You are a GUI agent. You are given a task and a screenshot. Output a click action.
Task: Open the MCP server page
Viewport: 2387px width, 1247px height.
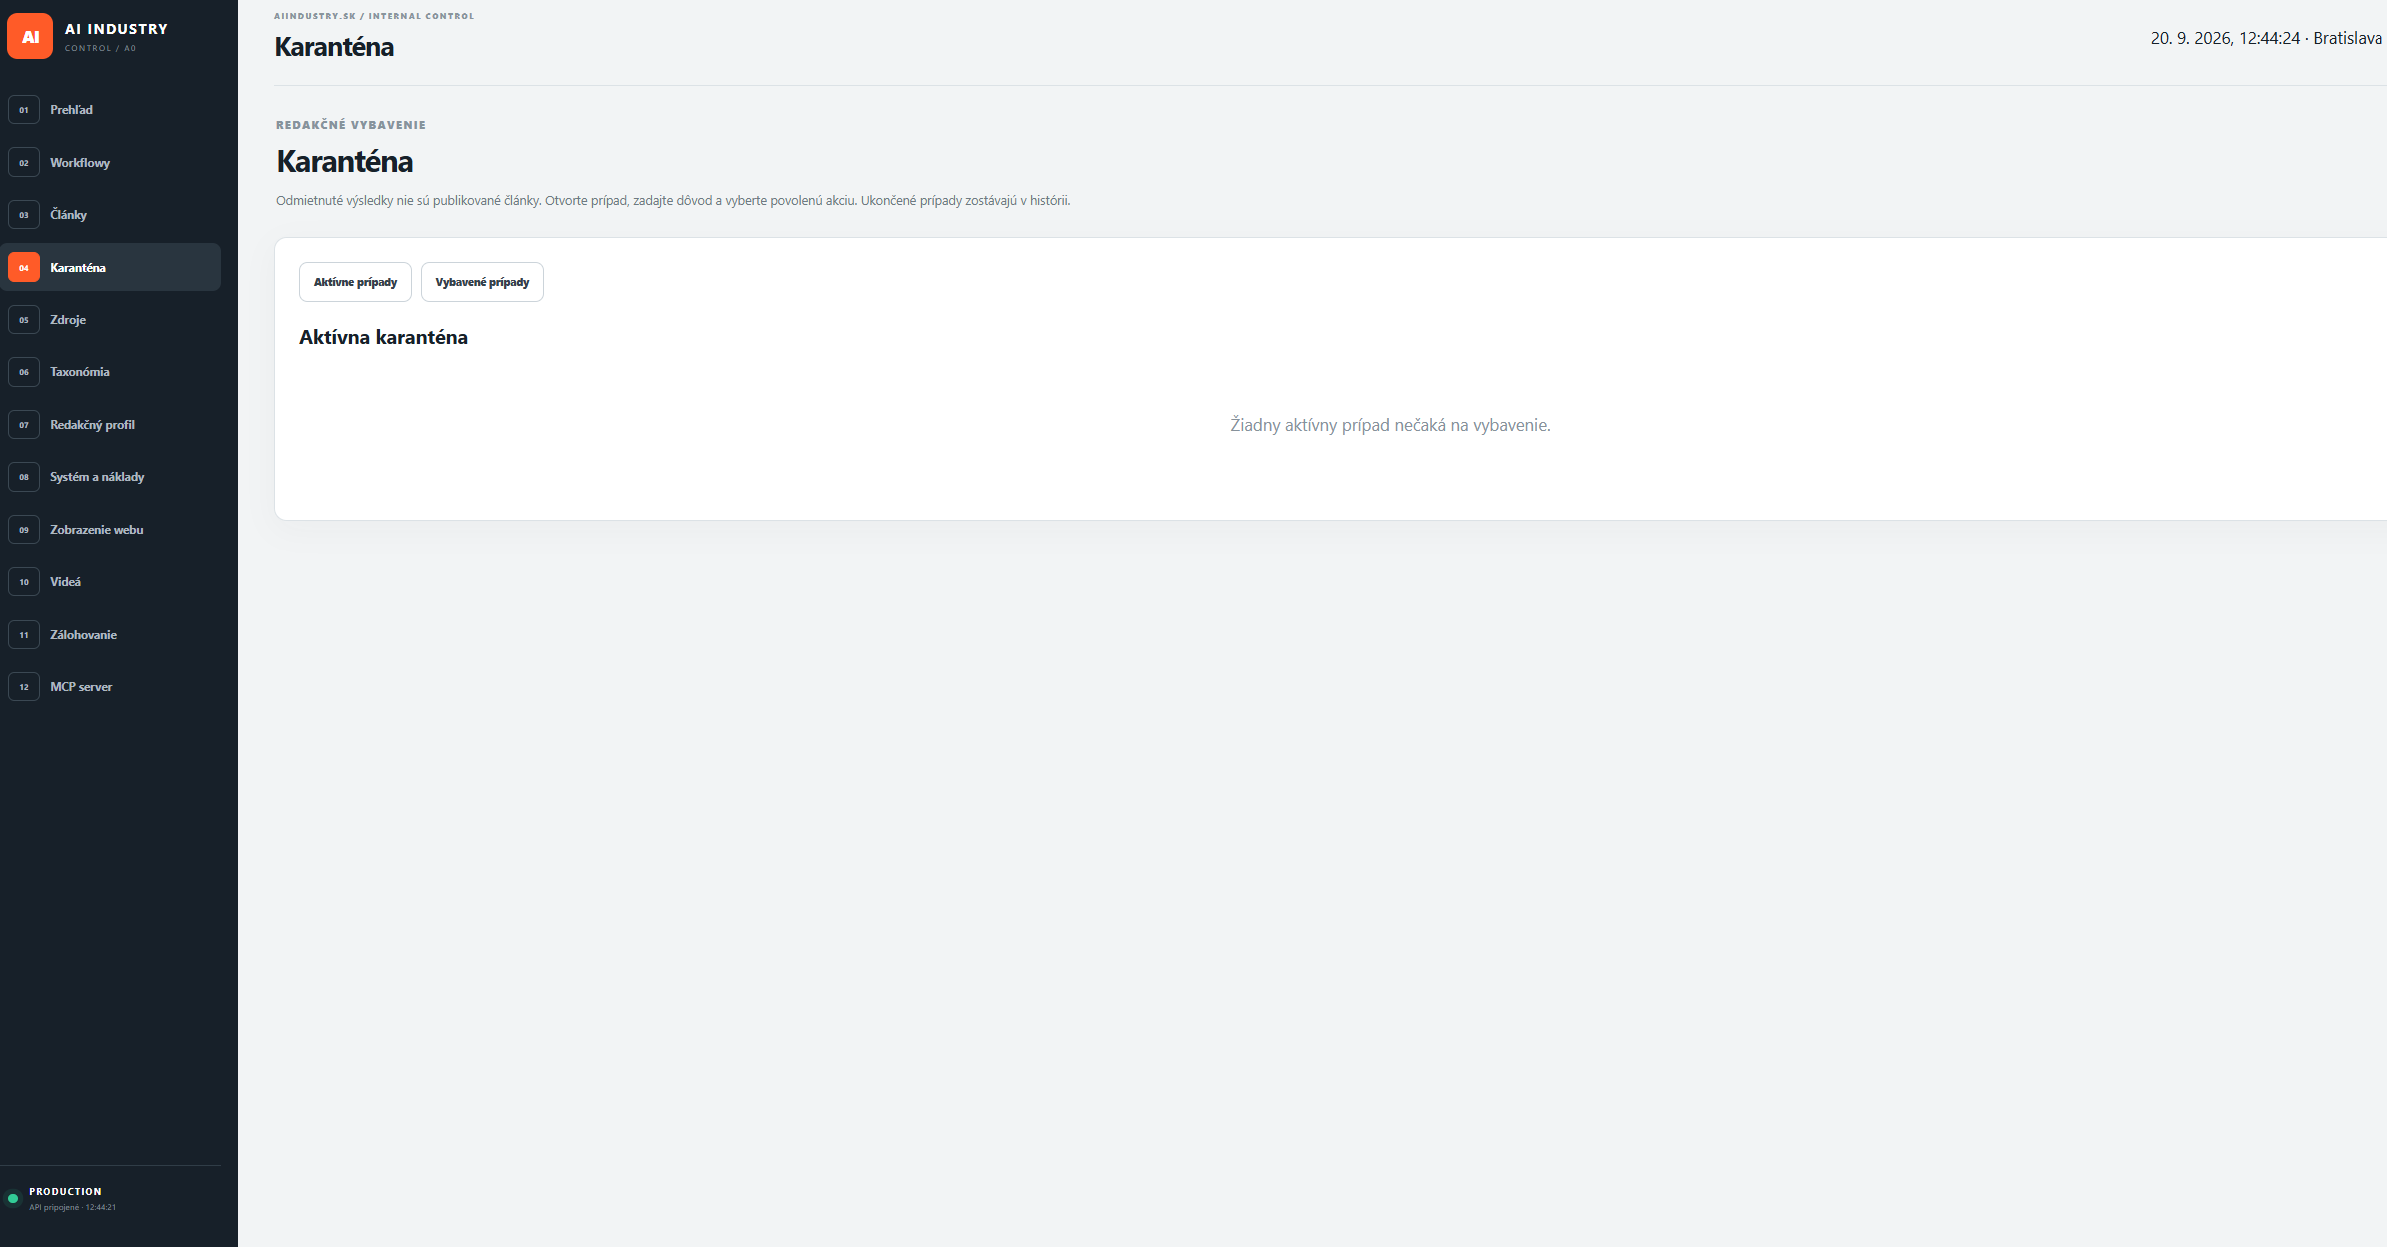pyautogui.click(x=110, y=687)
